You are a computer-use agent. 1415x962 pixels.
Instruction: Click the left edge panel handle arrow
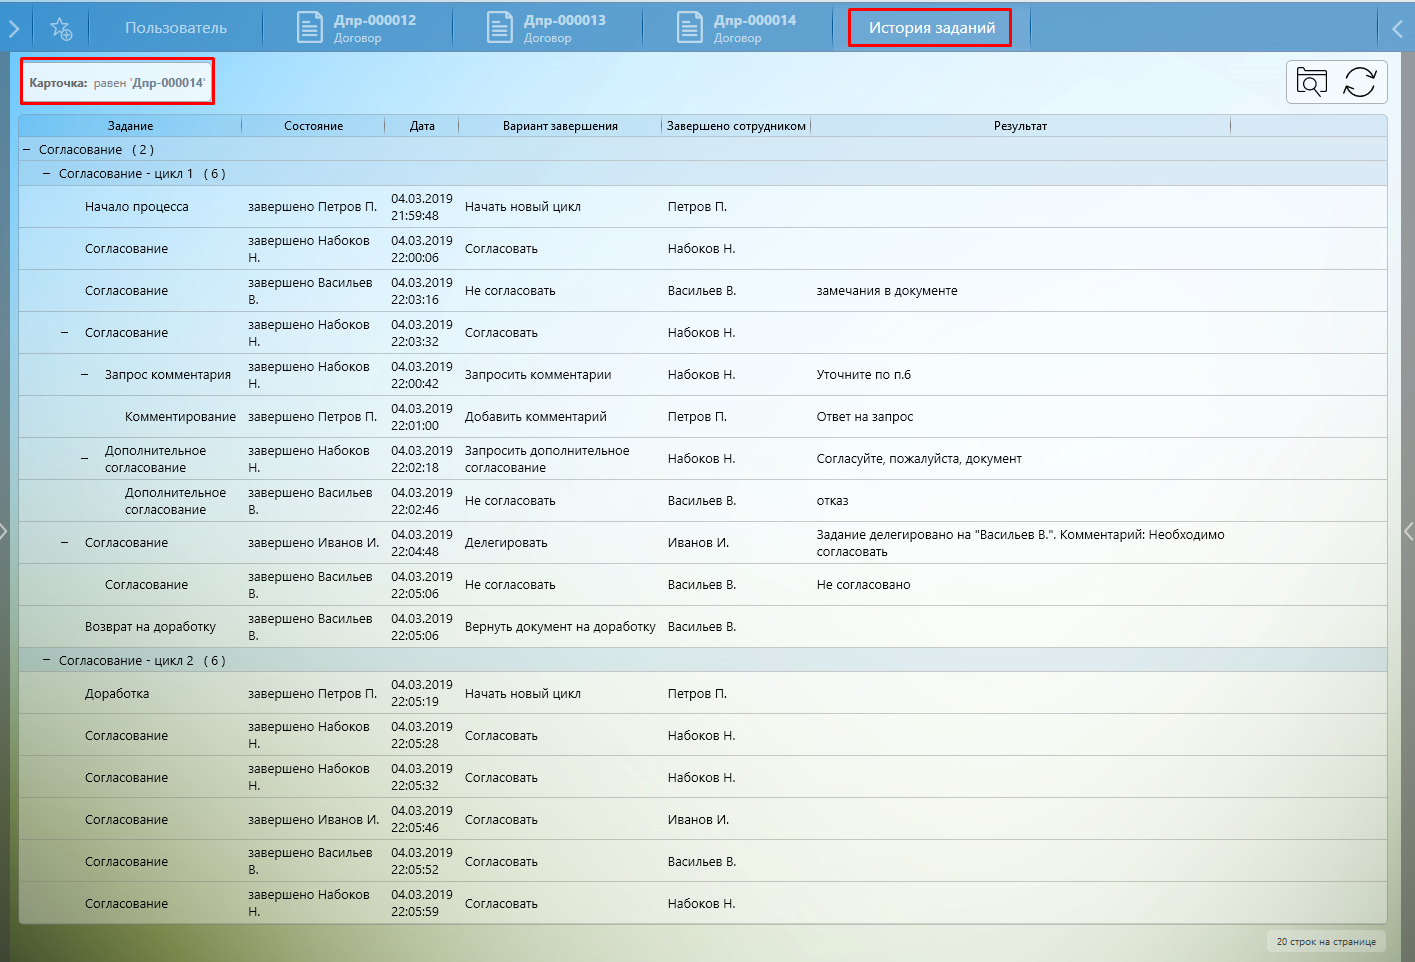pos(4,531)
